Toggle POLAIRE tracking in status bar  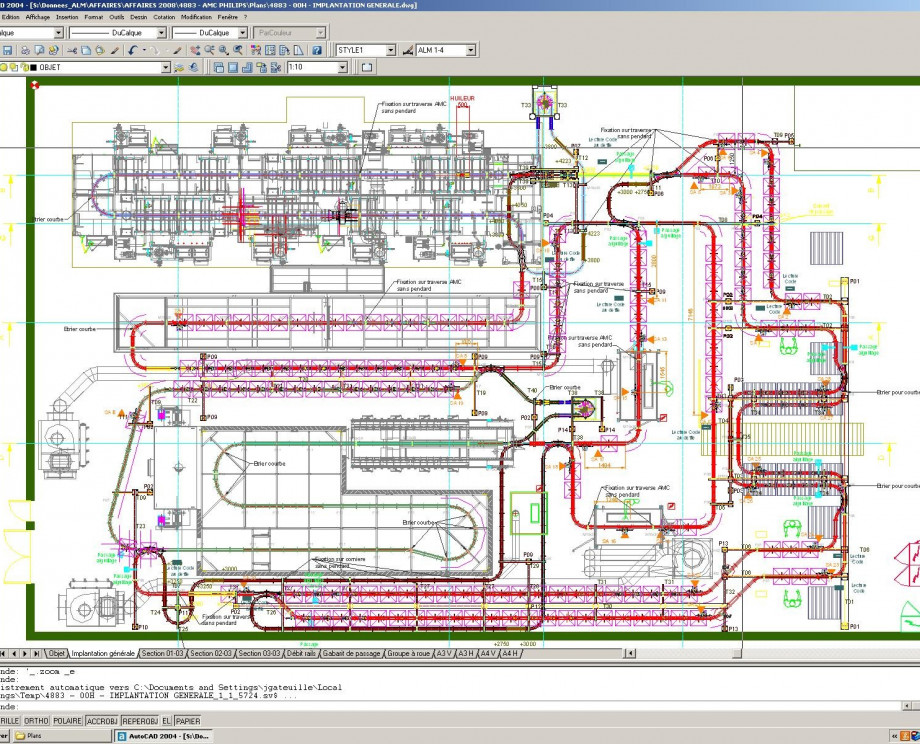(67, 721)
